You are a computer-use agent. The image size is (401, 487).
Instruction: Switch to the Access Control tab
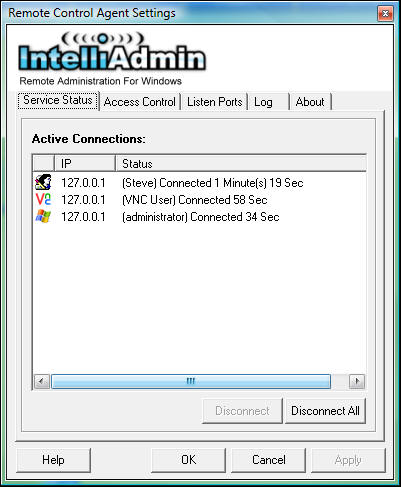point(140,102)
